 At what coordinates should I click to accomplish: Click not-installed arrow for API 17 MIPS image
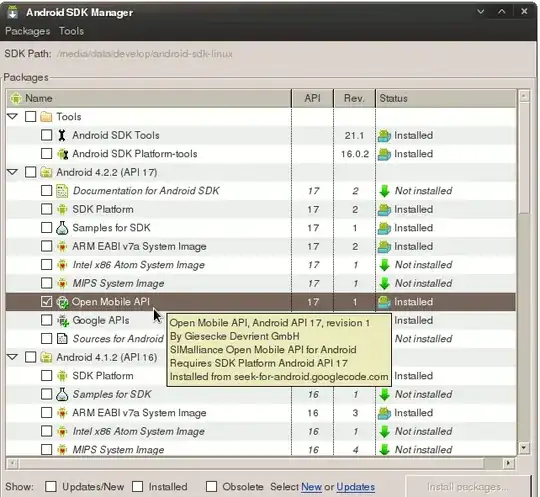tap(384, 283)
